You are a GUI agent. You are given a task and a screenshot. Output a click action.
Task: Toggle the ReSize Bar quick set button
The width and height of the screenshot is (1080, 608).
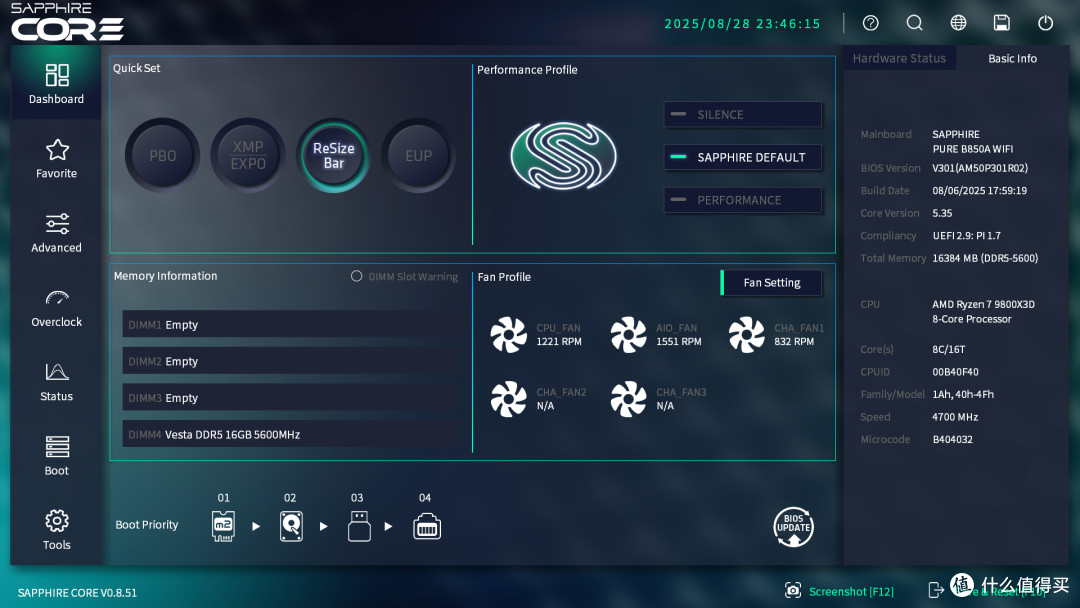[333, 156]
